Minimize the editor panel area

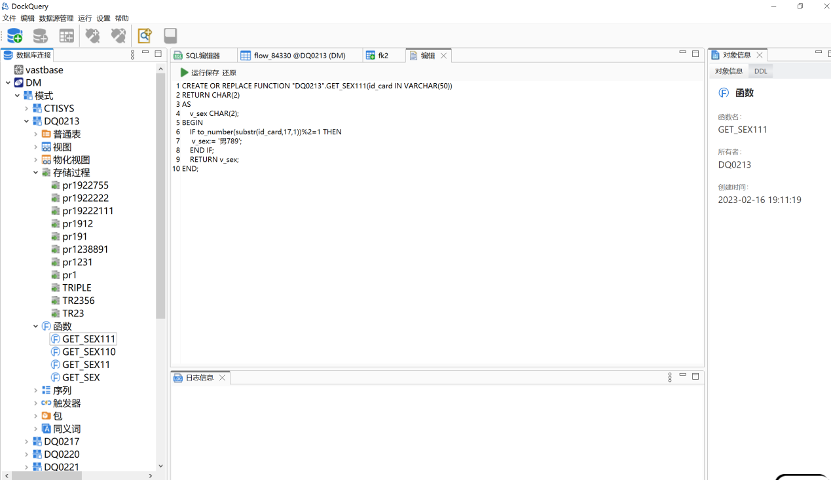tap(683, 52)
